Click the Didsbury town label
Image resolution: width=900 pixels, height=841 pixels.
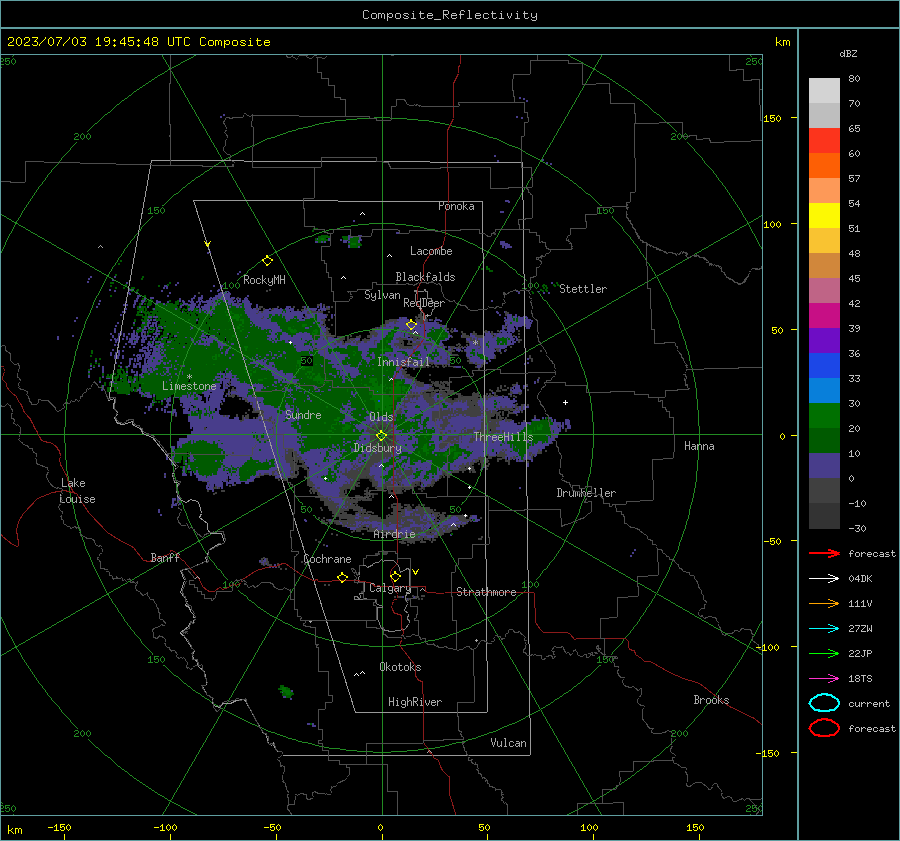(x=377, y=448)
